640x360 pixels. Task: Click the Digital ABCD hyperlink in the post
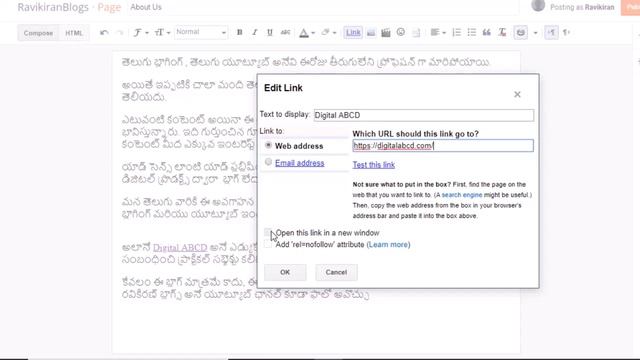[x=180, y=248]
